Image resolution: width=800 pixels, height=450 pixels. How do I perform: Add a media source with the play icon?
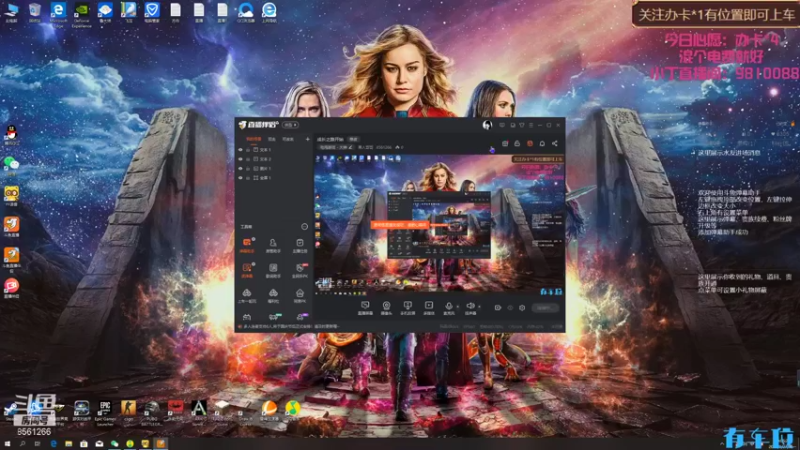coord(429,308)
